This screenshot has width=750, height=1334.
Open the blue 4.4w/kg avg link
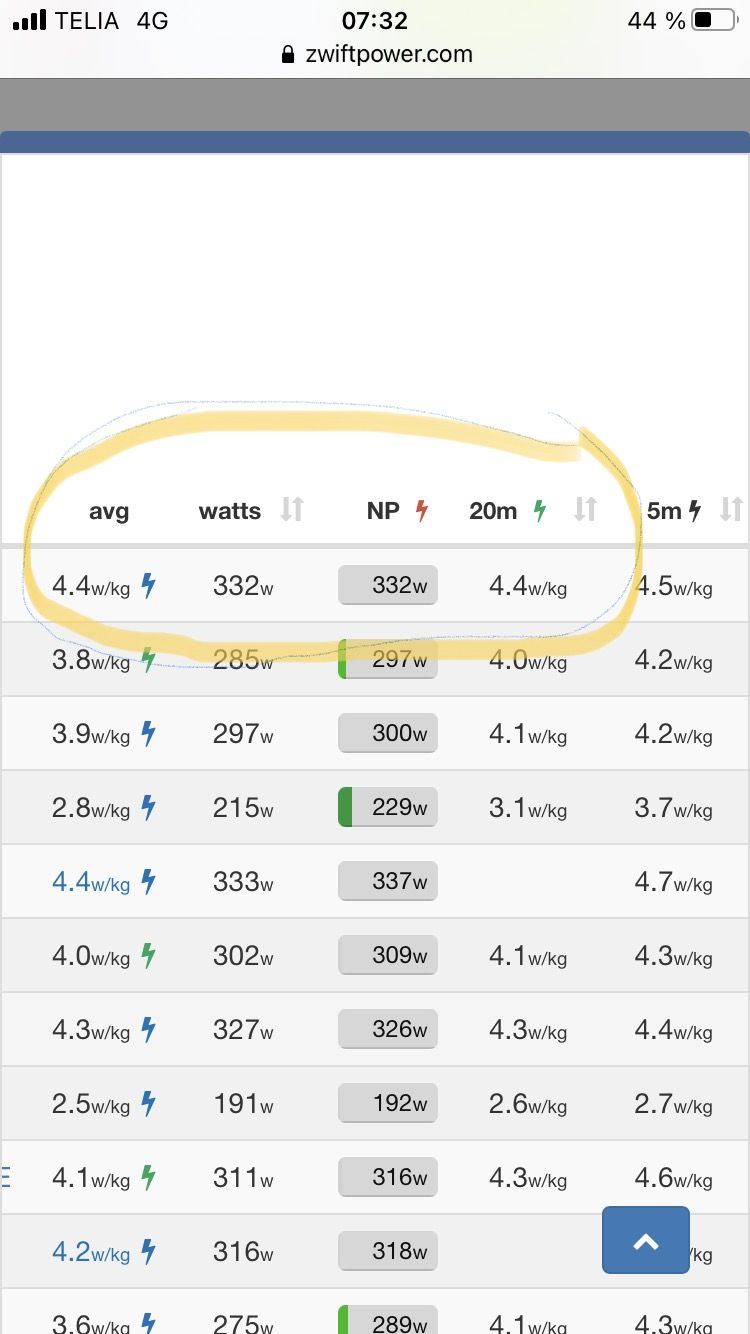pos(91,881)
